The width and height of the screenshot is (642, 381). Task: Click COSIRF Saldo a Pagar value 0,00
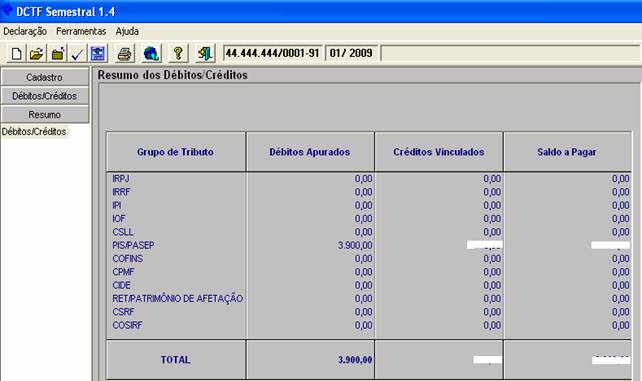tap(621, 325)
